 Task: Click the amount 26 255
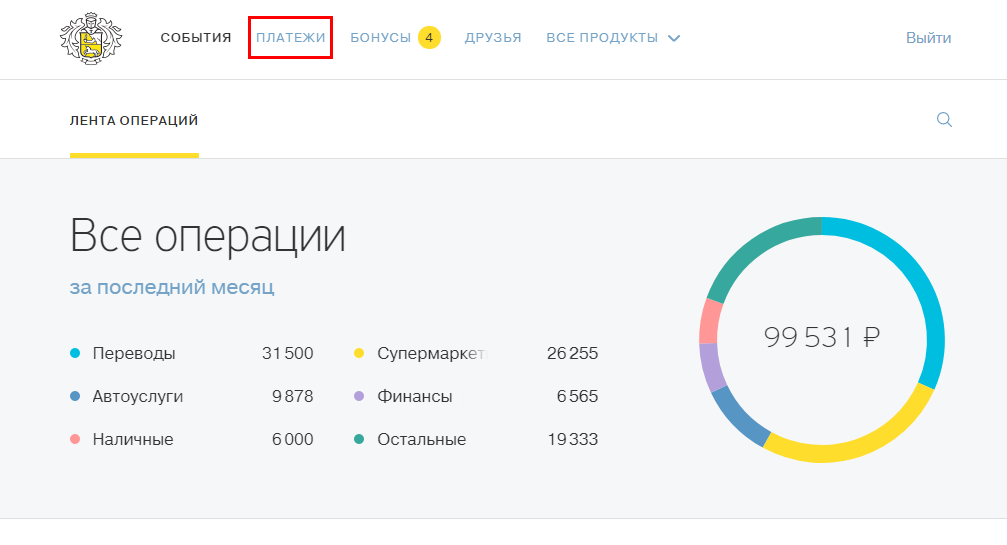point(572,353)
